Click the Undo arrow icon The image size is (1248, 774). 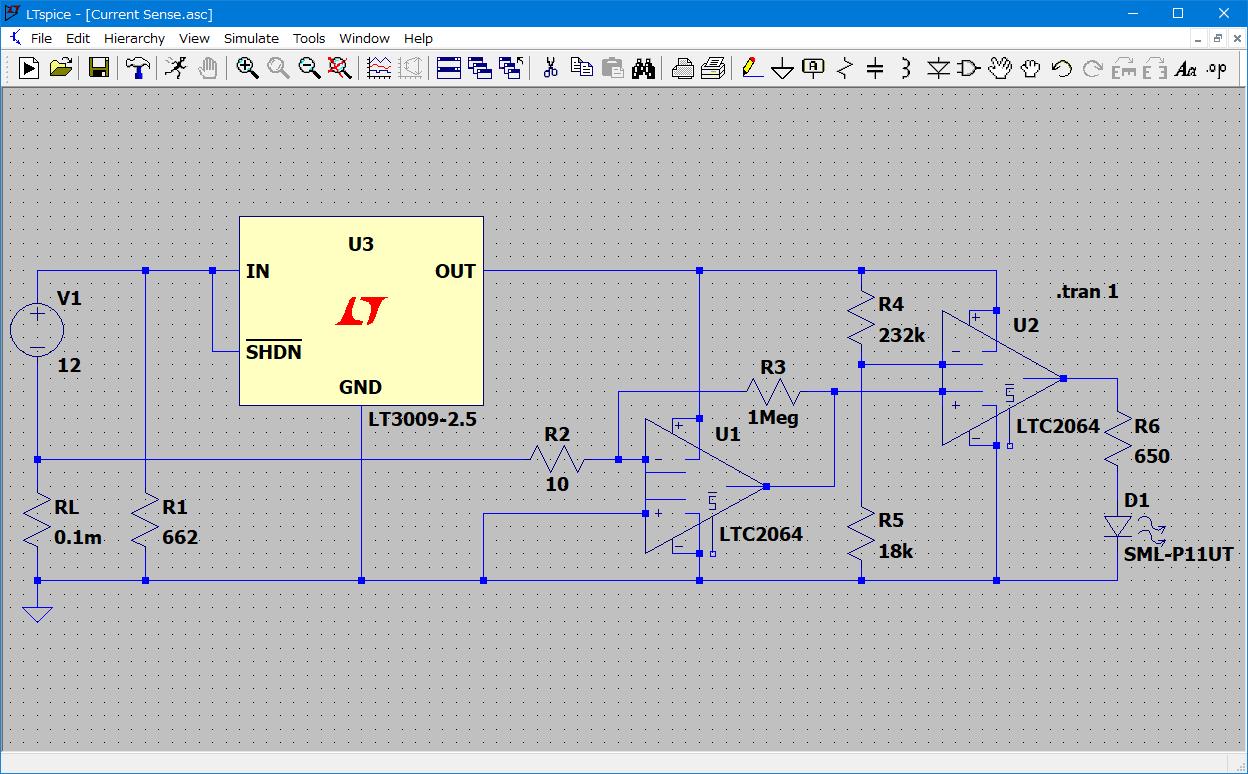click(x=1061, y=68)
